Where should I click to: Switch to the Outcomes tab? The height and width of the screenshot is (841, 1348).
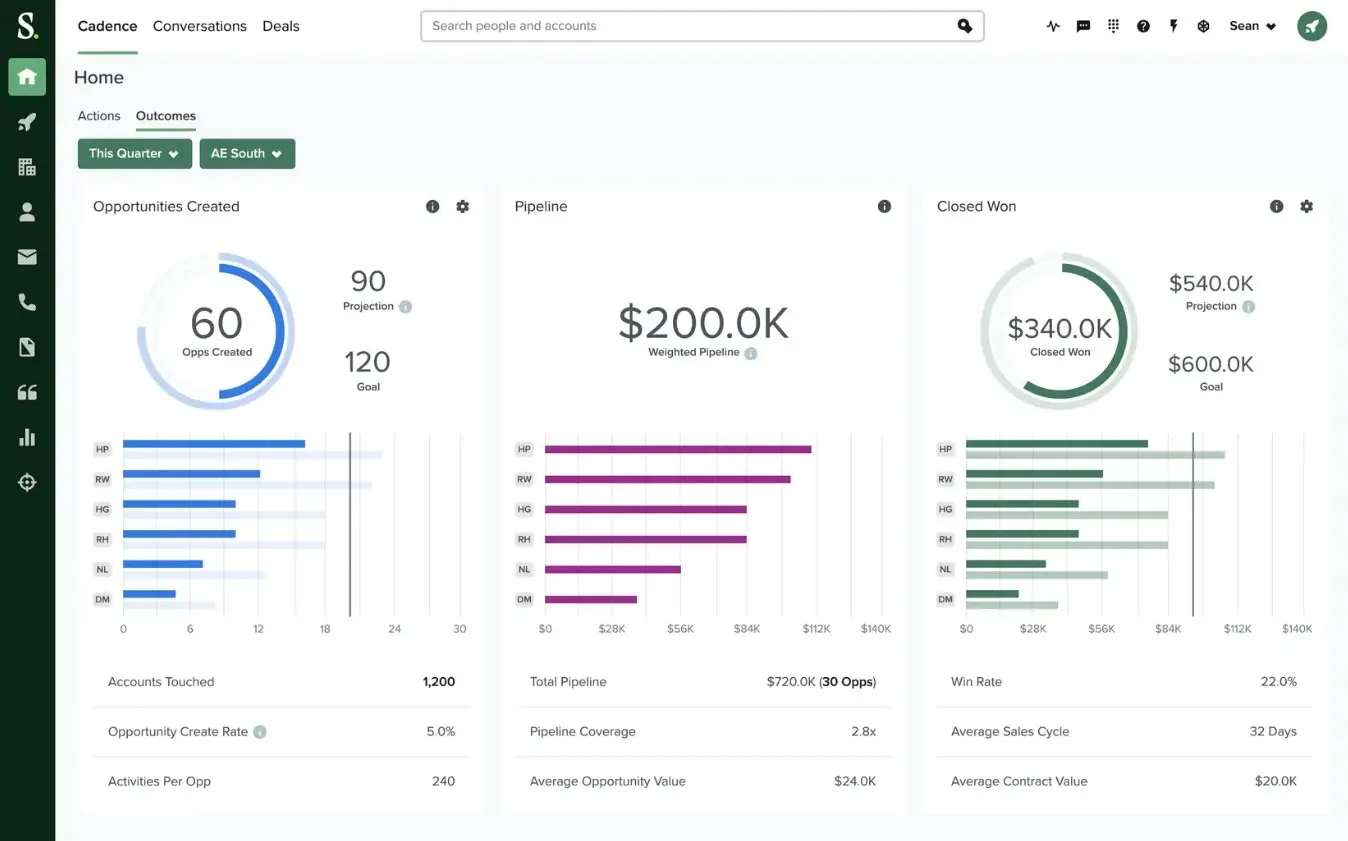(x=165, y=115)
